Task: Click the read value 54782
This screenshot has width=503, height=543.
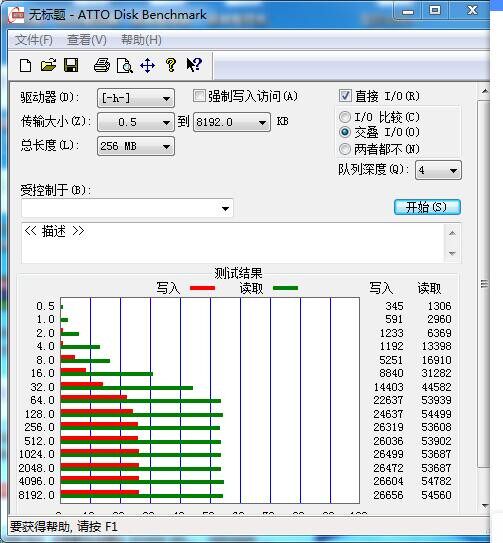Action: (x=436, y=481)
